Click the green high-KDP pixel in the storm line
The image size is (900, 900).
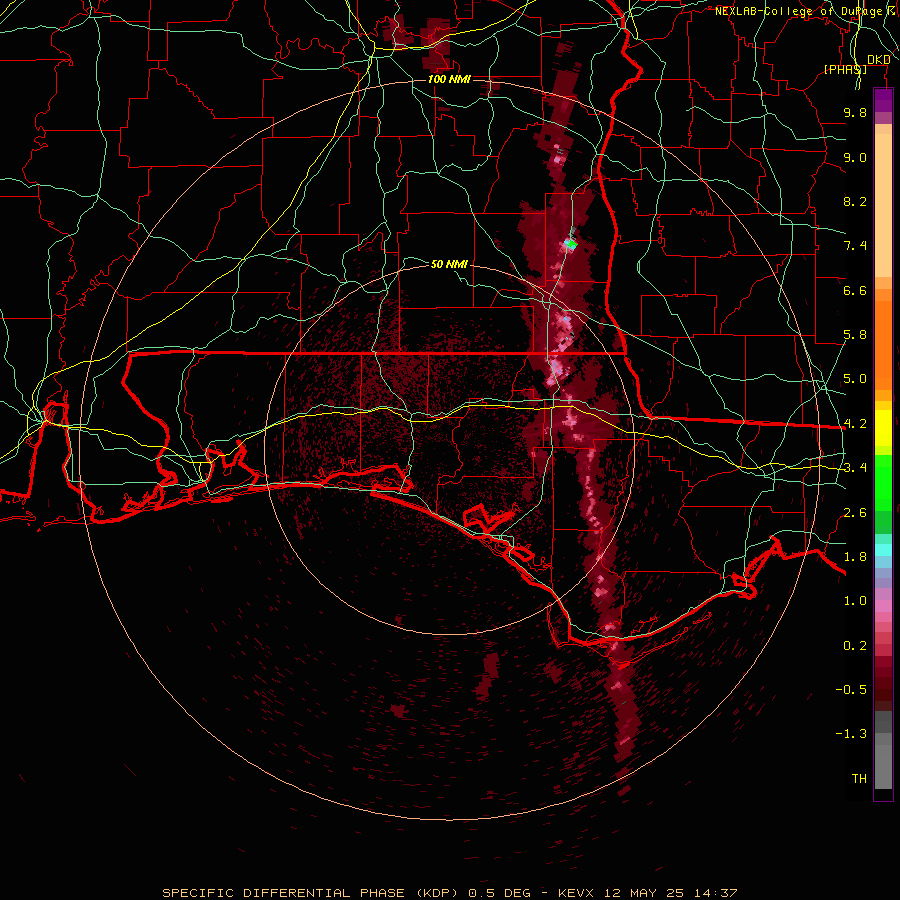tap(571, 245)
